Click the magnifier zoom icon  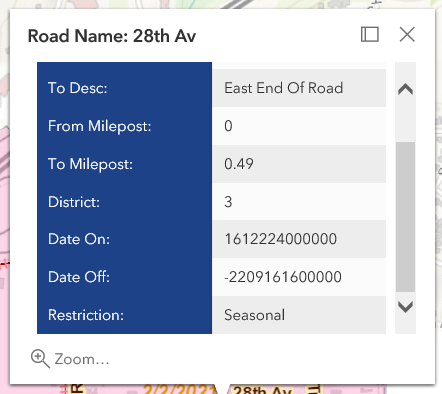[40, 359]
